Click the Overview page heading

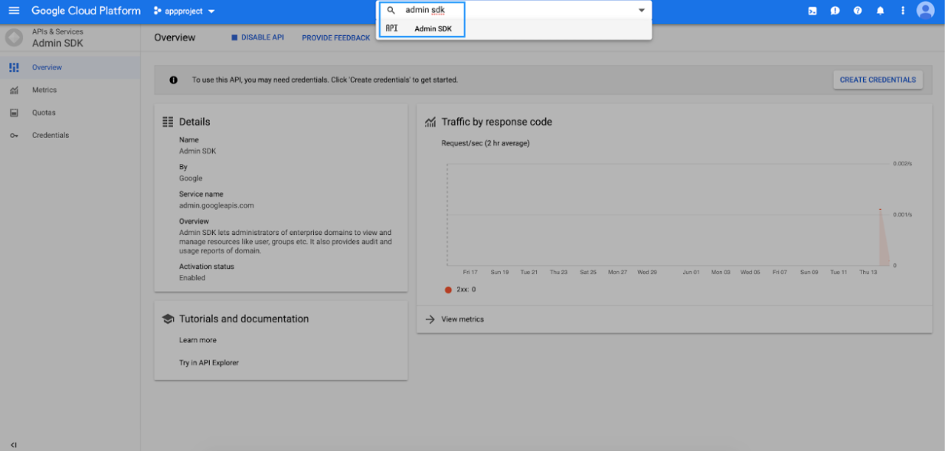[175, 37]
